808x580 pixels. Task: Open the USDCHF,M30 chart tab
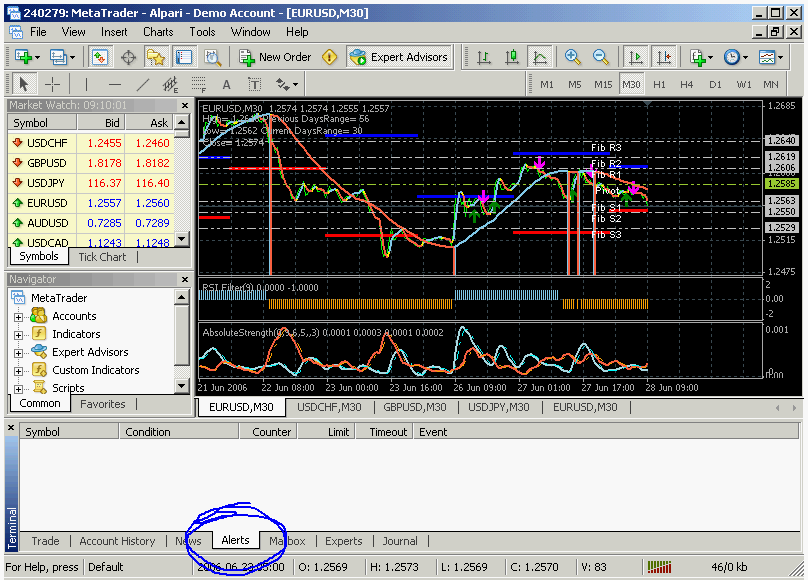pyautogui.click(x=329, y=407)
